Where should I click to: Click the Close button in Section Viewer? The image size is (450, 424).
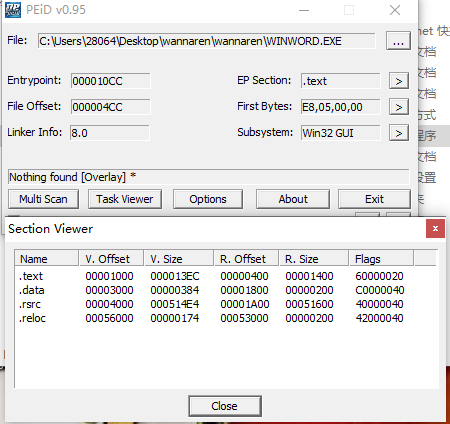(225, 406)
